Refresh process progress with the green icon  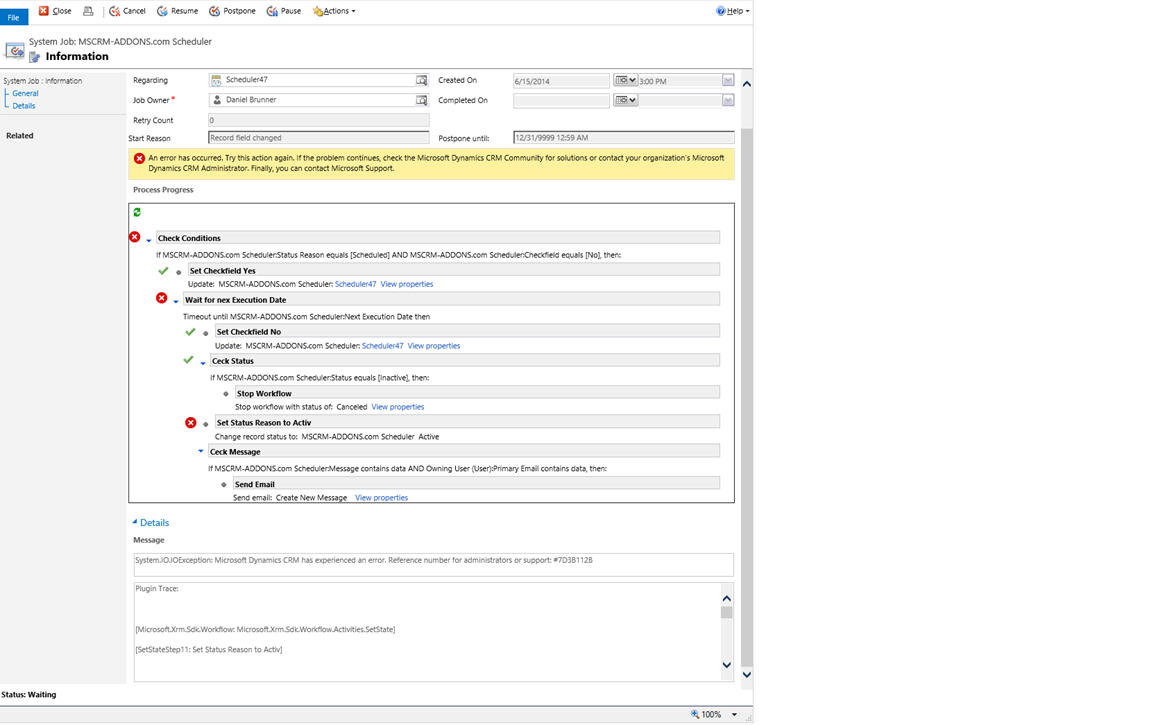pyautogui.click(x=137, y=212)
